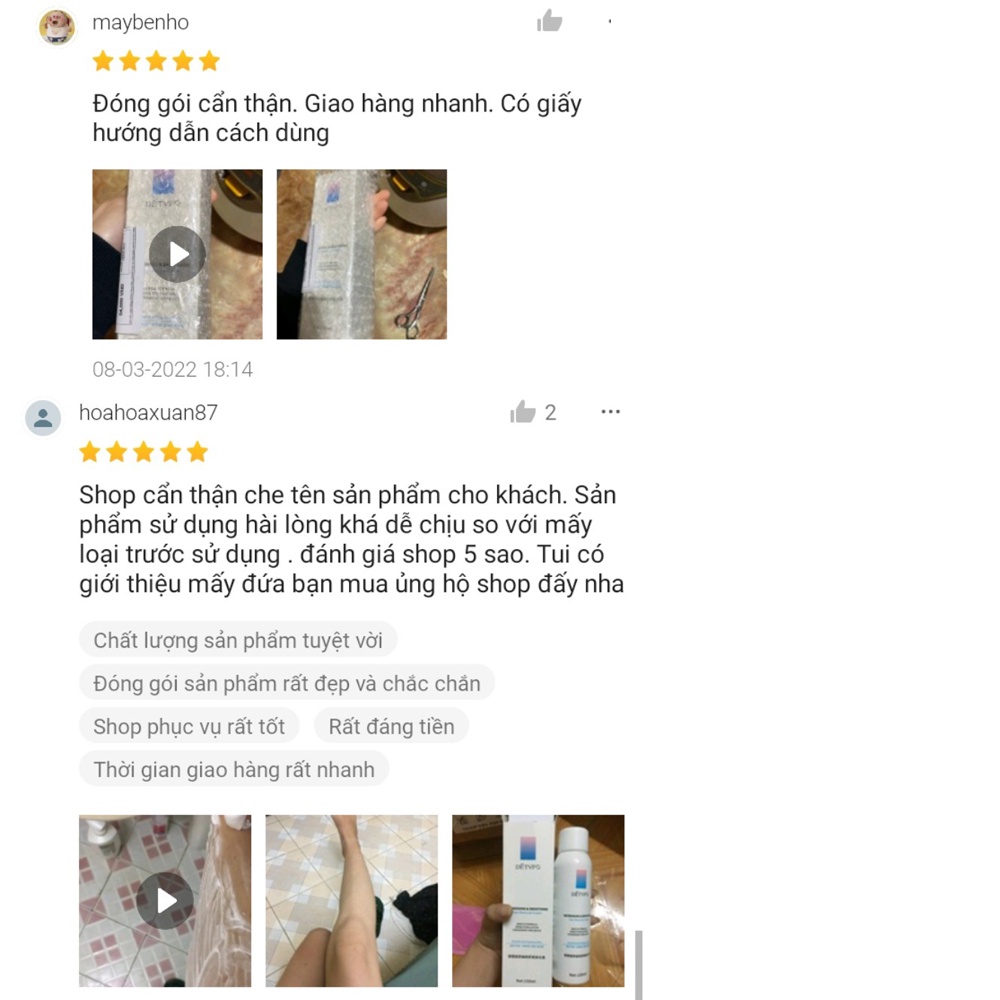Click the vertical scrollbar at bottom right

tap(638, 964)
